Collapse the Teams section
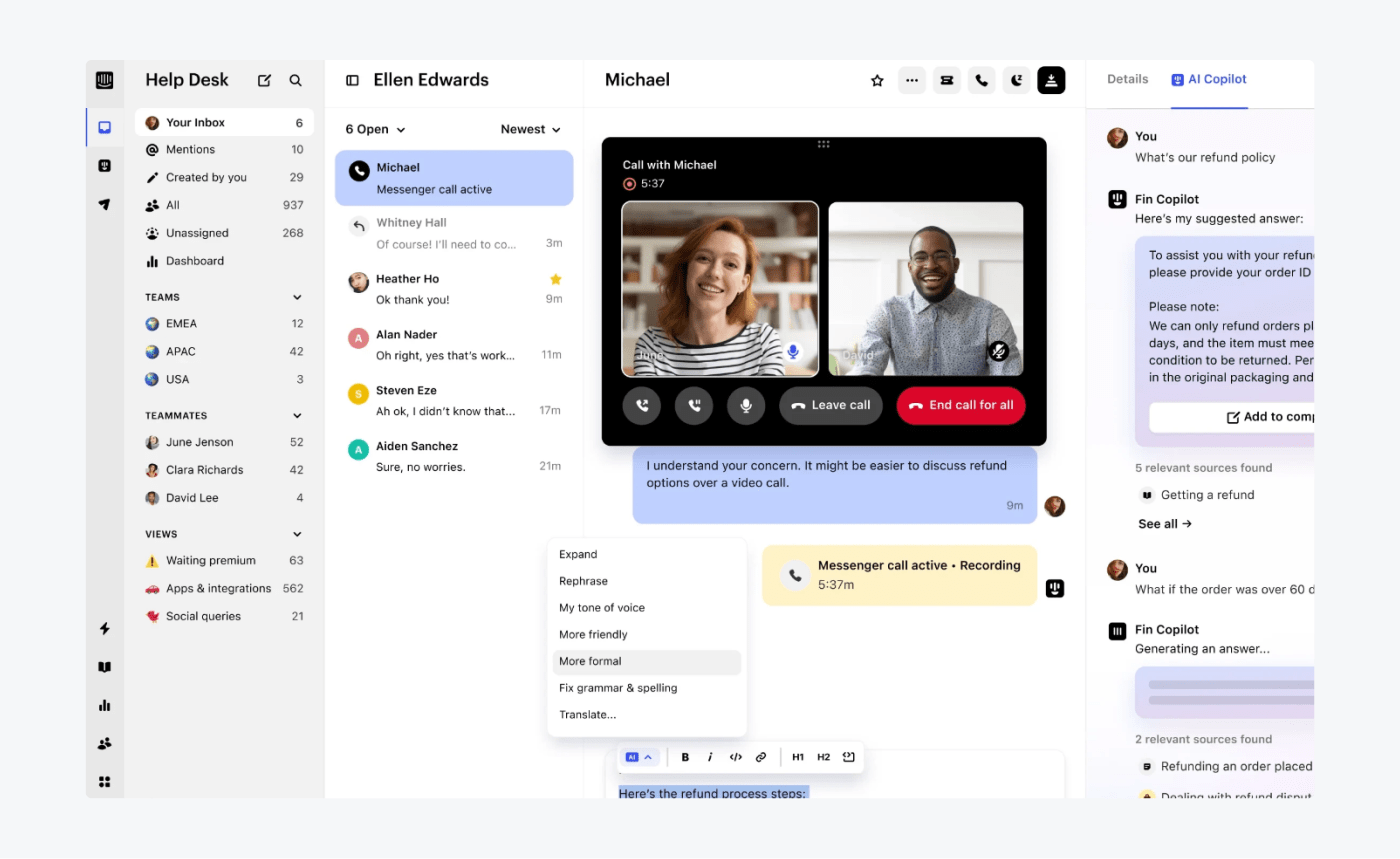The height and width of the screenshot is (859, 1400). click(x=297, y=297)
